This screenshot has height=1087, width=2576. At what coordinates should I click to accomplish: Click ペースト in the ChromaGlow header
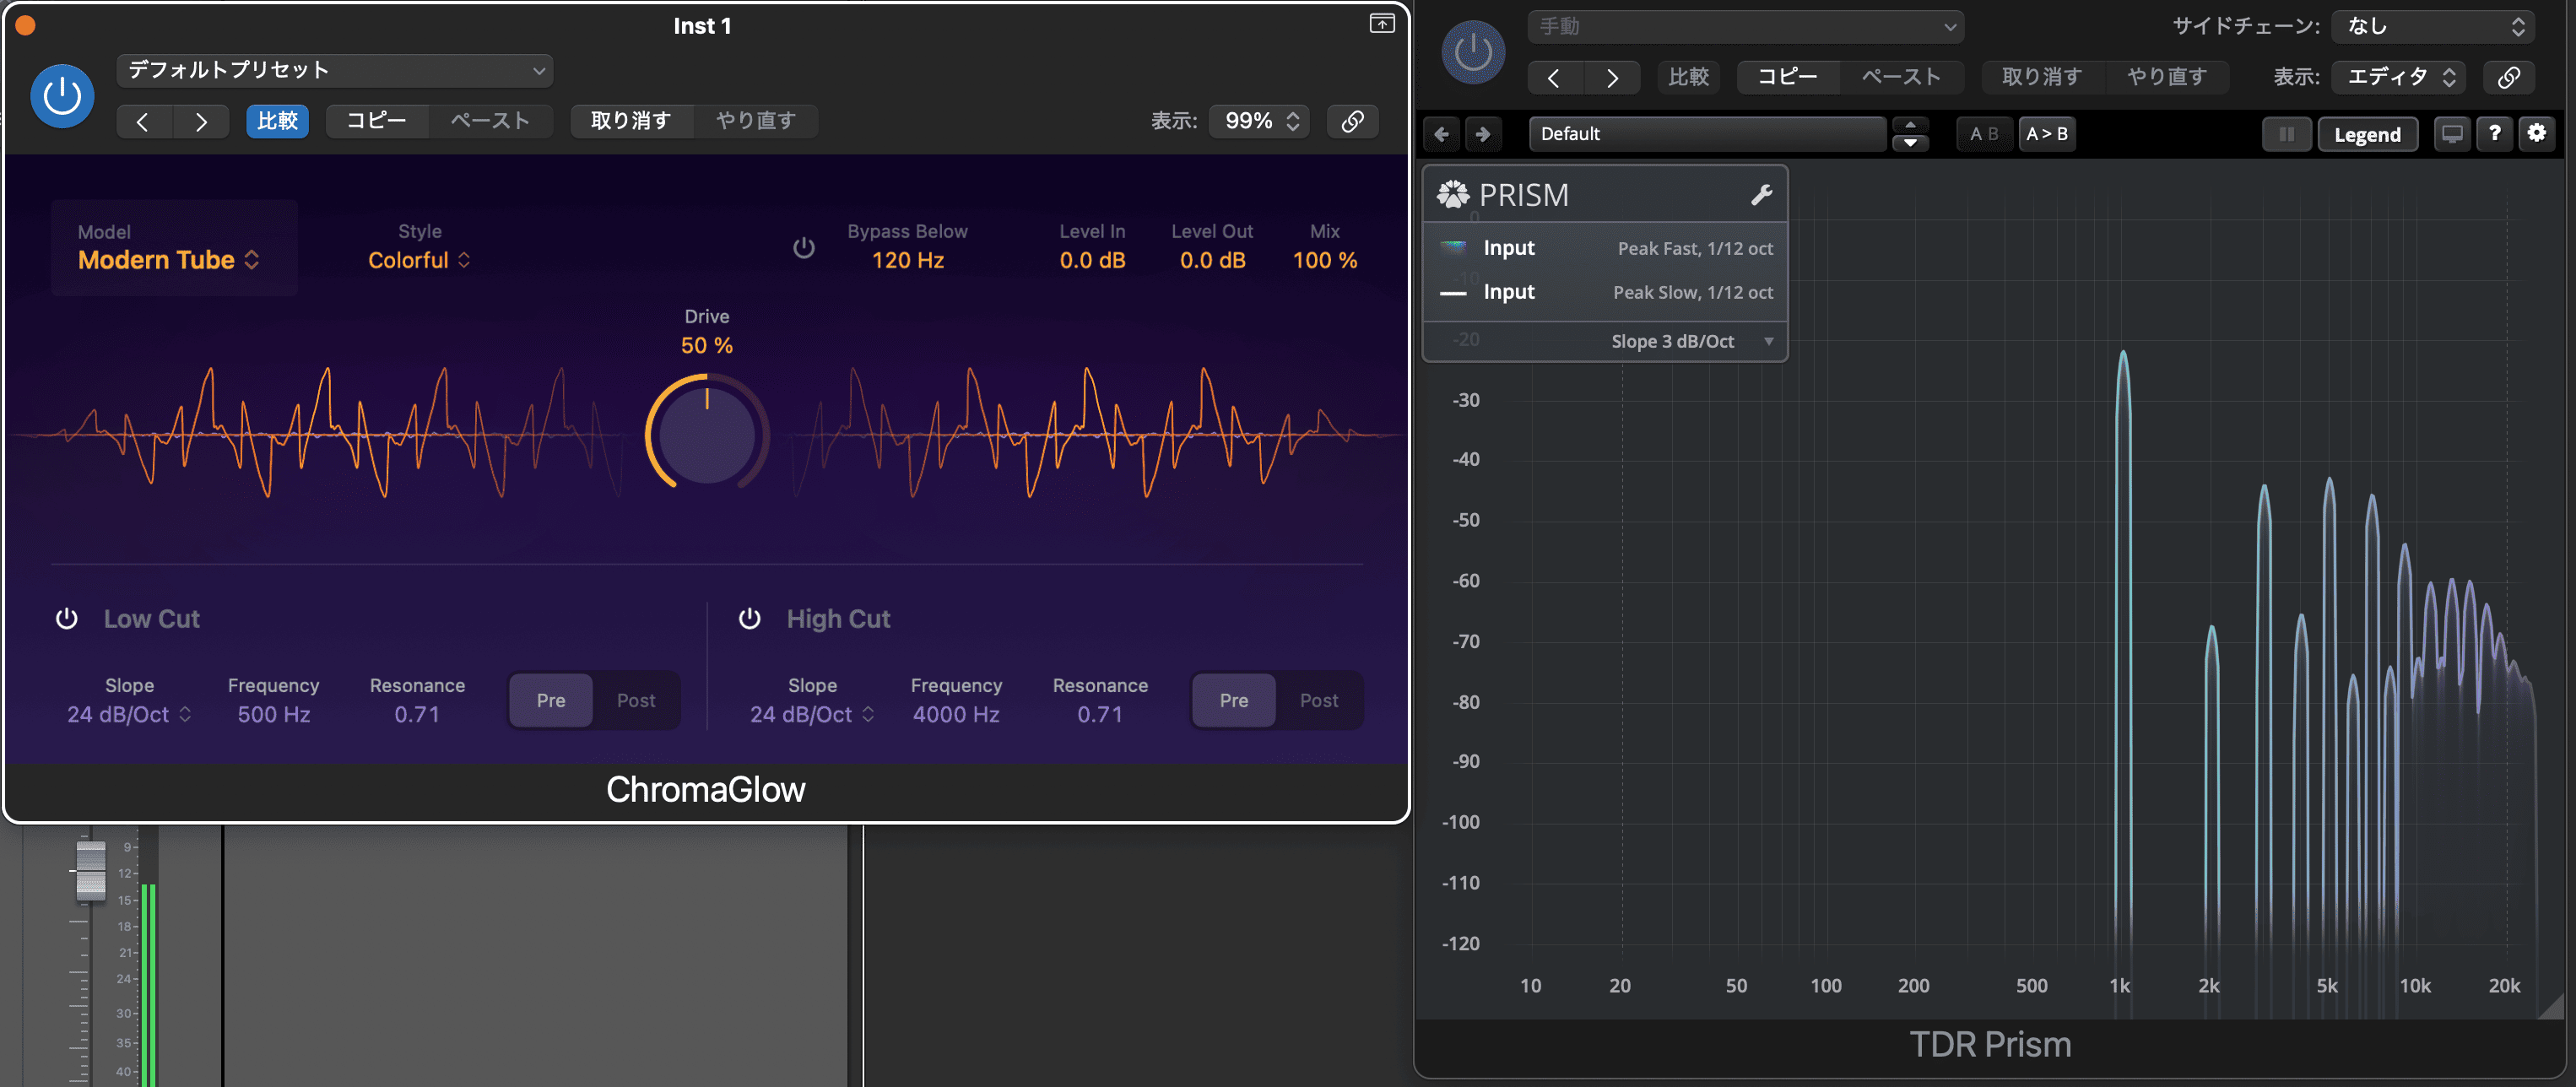tap(490, 121)
